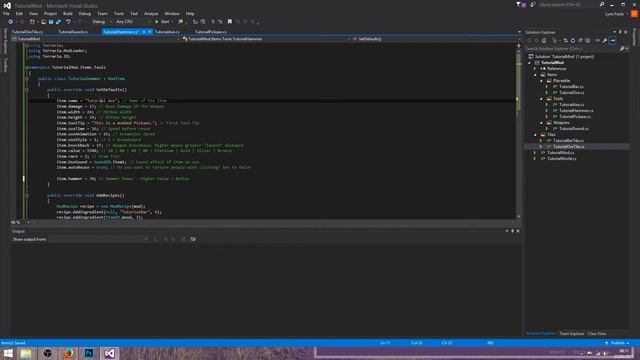Viewport: 640px width, 360px height.
Task: Open the editor zoom percentage dropdown
Action: [21, 222]
